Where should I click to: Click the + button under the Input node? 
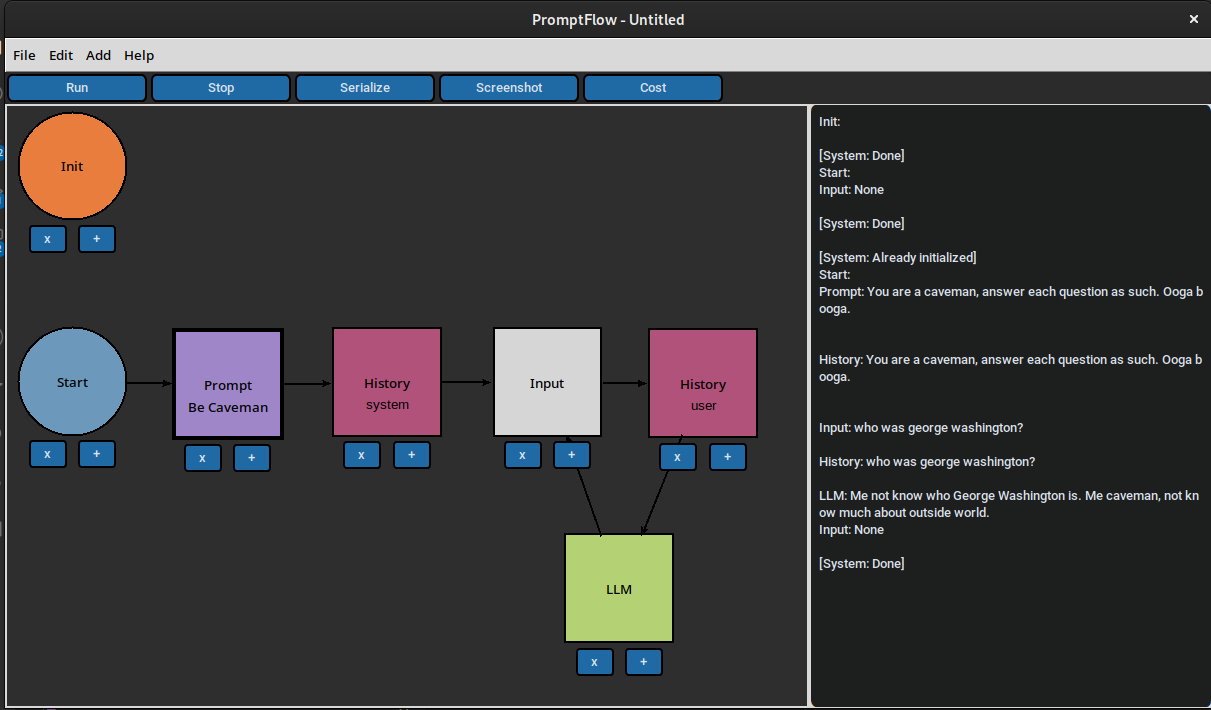[572, 455]
